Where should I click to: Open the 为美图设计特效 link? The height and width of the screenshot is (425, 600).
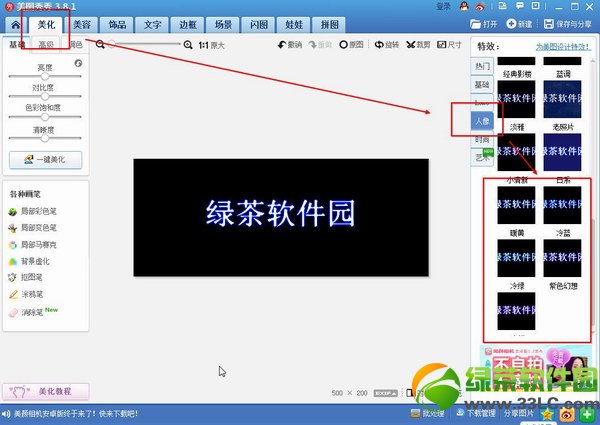[563, 47]
